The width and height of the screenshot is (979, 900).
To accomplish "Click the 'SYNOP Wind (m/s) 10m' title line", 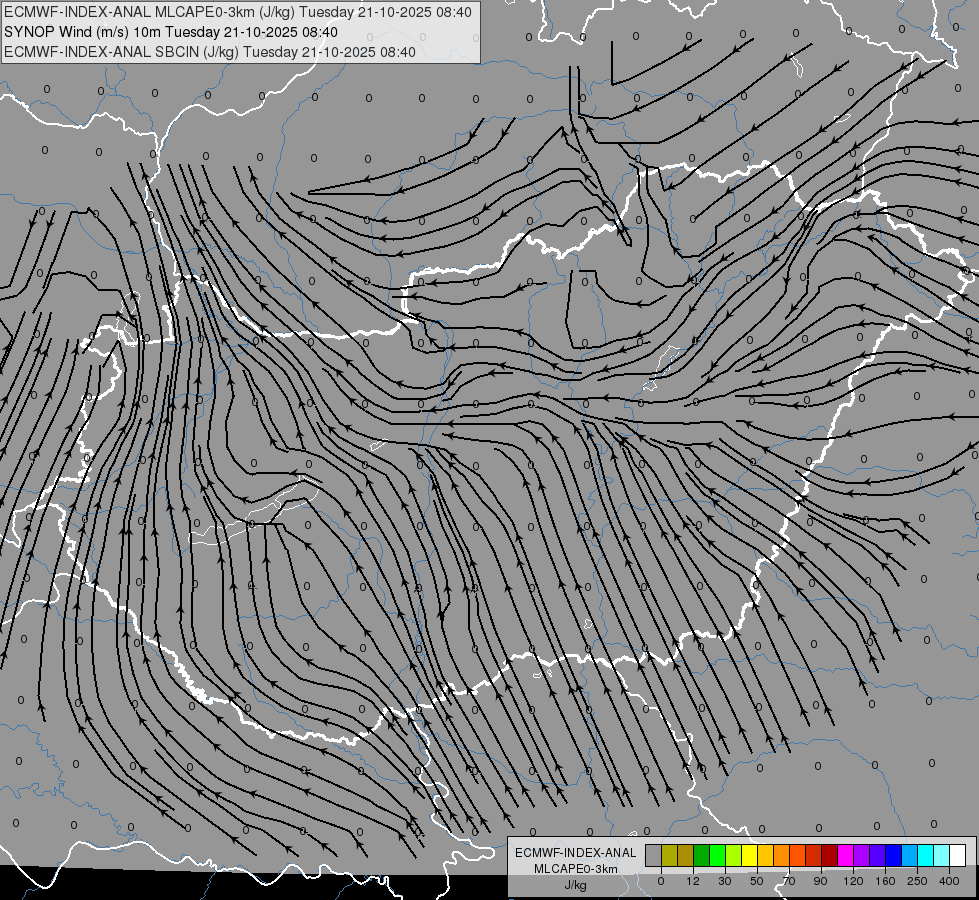I will pos(170,32).
